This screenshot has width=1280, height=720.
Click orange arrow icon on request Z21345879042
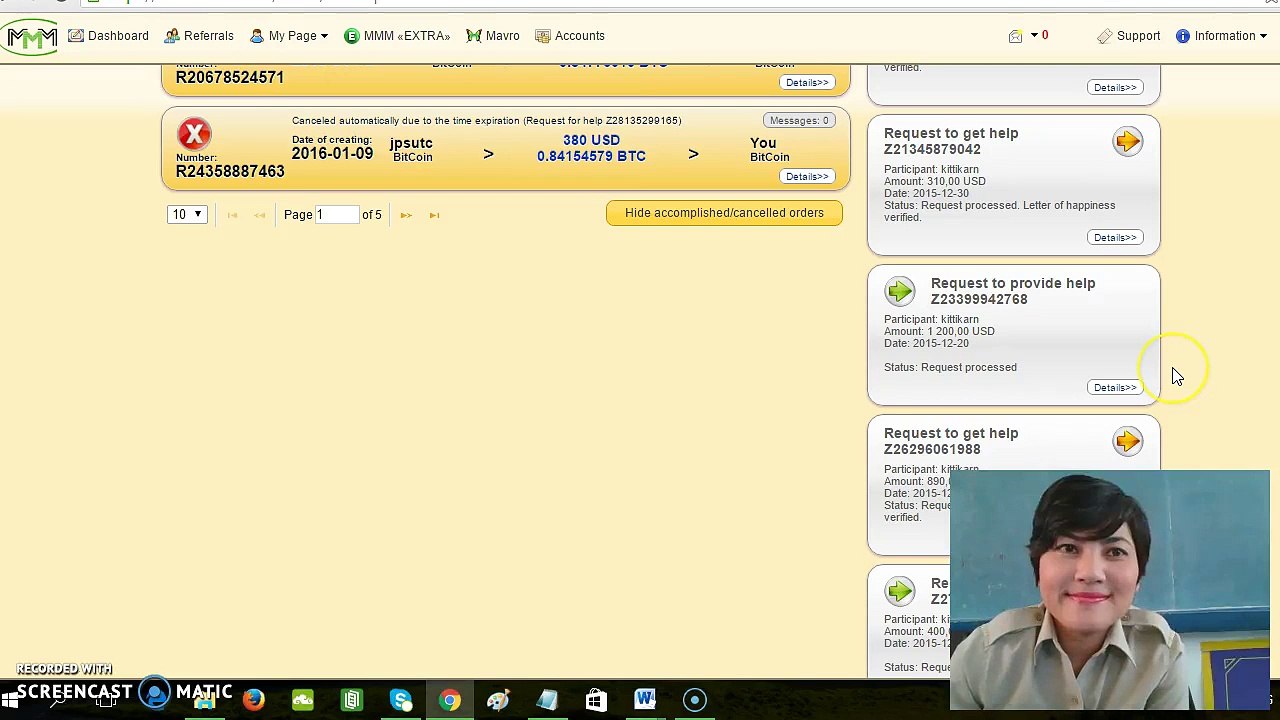pos(1127,141)
